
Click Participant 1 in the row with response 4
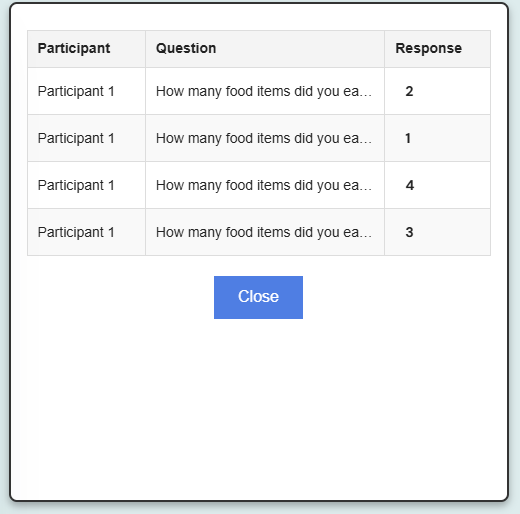tap(76, 185)
